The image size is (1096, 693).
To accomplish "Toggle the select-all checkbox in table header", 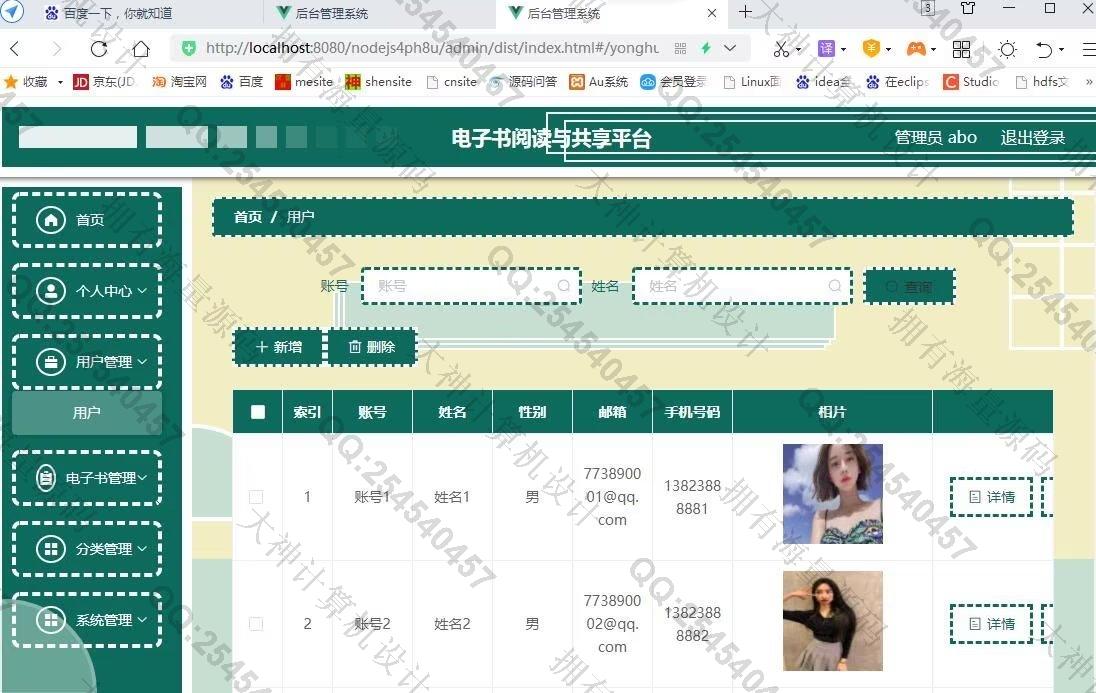I will pyautogui.click(x=258, y=412).
